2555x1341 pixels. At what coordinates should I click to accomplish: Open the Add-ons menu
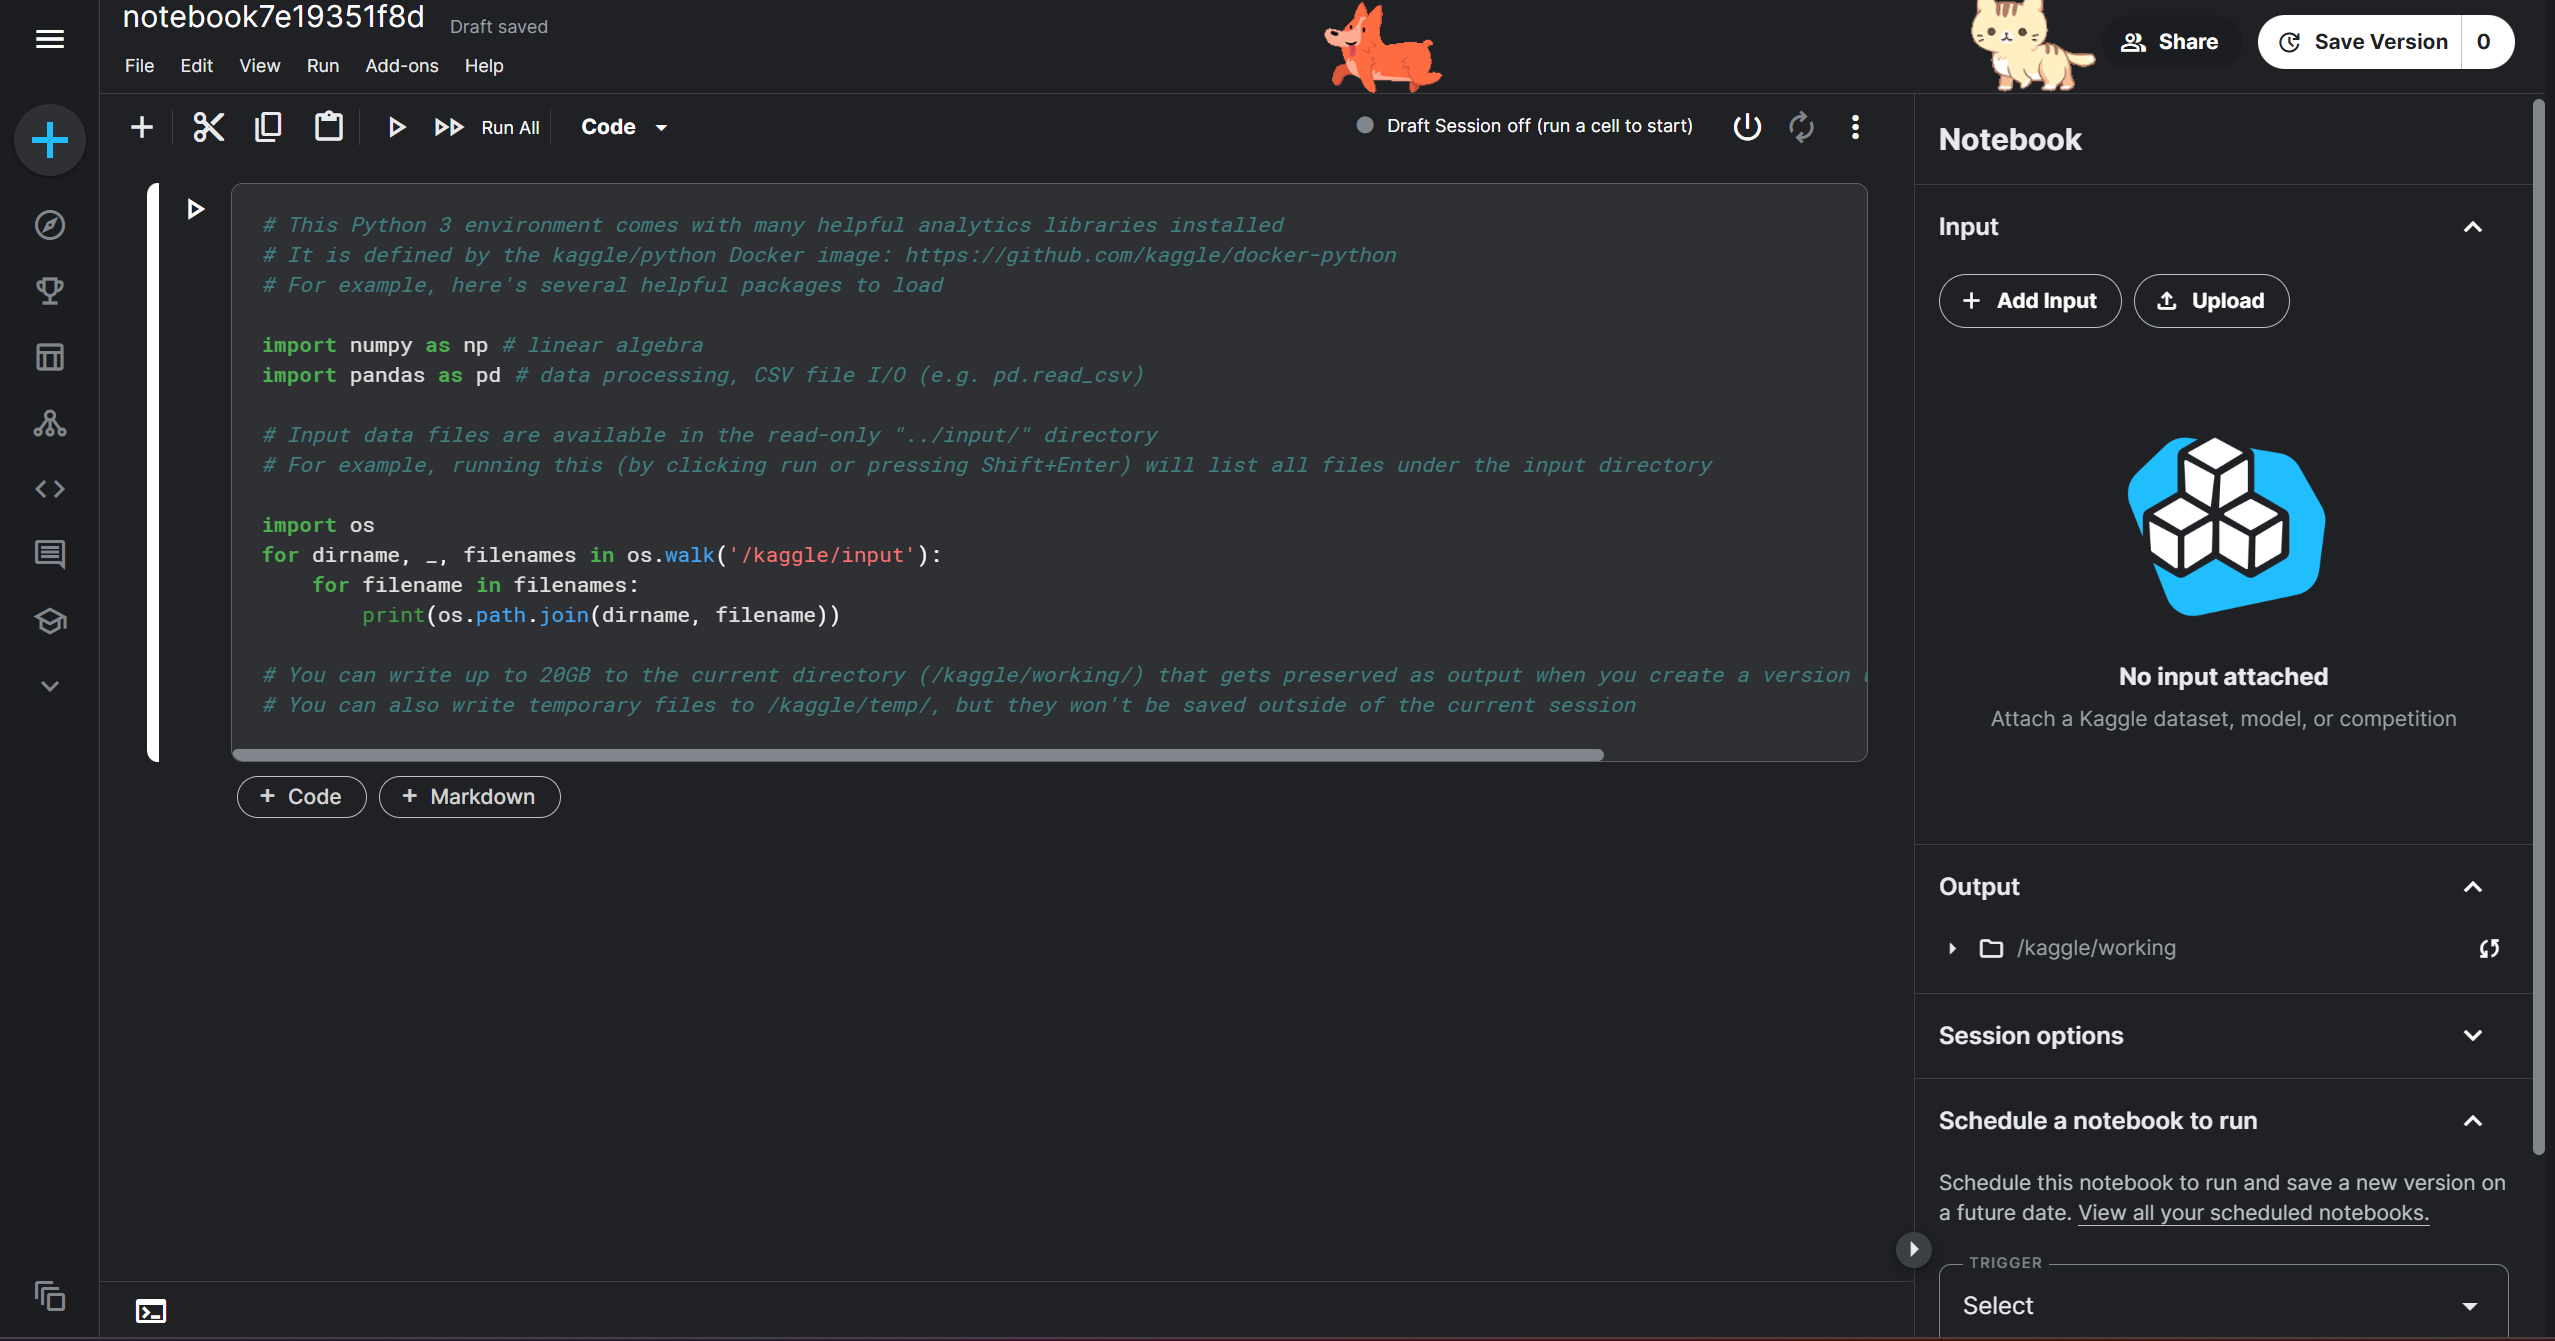point(401,66)
